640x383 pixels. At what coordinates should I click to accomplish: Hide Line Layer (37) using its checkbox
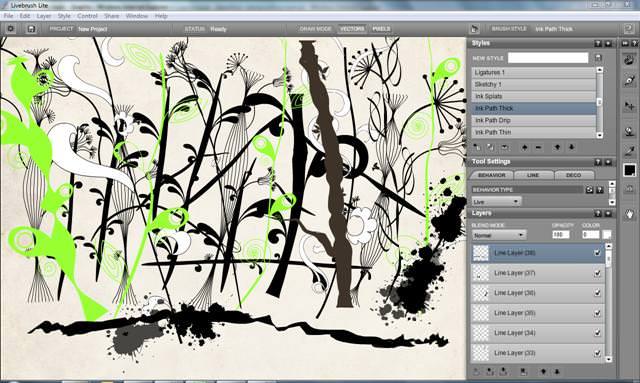[598, 273]
